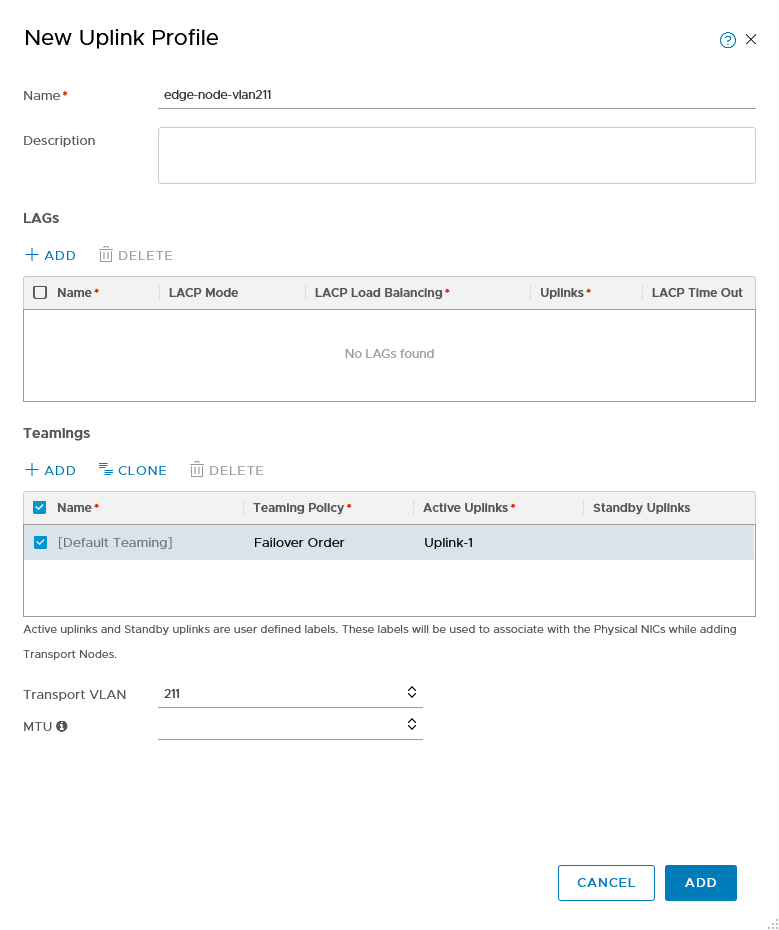Delete the selected teaming row
The width and height of the screenshot is (779, 930).
point(227,470)
